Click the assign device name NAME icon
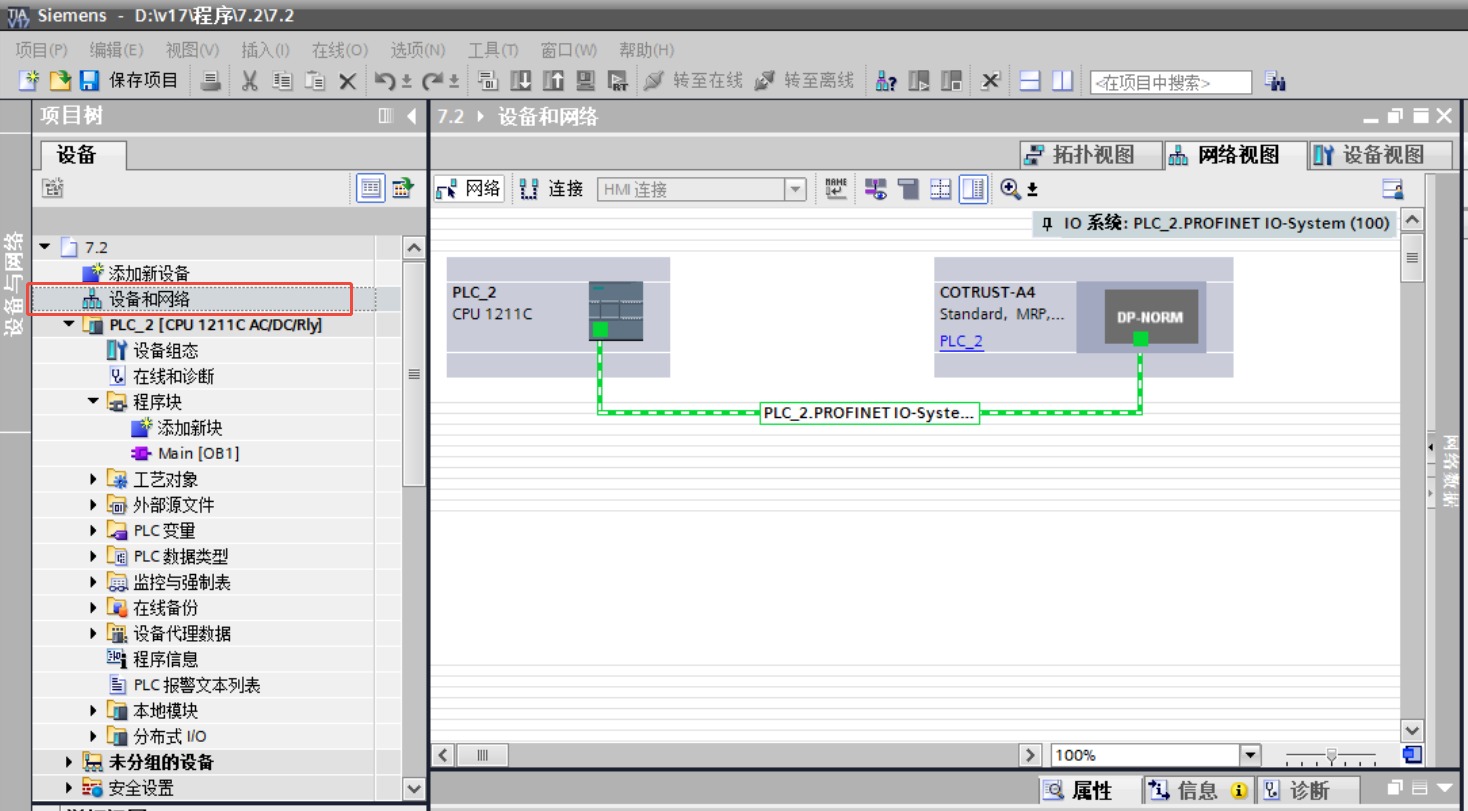 [836, 188]
